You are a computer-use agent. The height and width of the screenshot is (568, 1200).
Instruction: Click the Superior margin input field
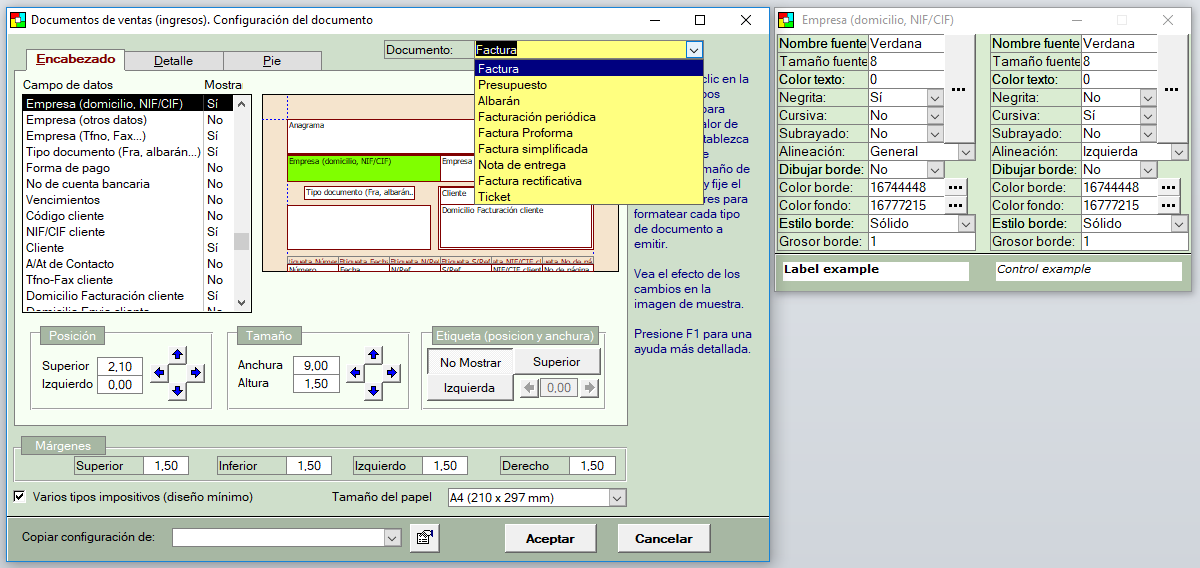(x=166, y=466)
